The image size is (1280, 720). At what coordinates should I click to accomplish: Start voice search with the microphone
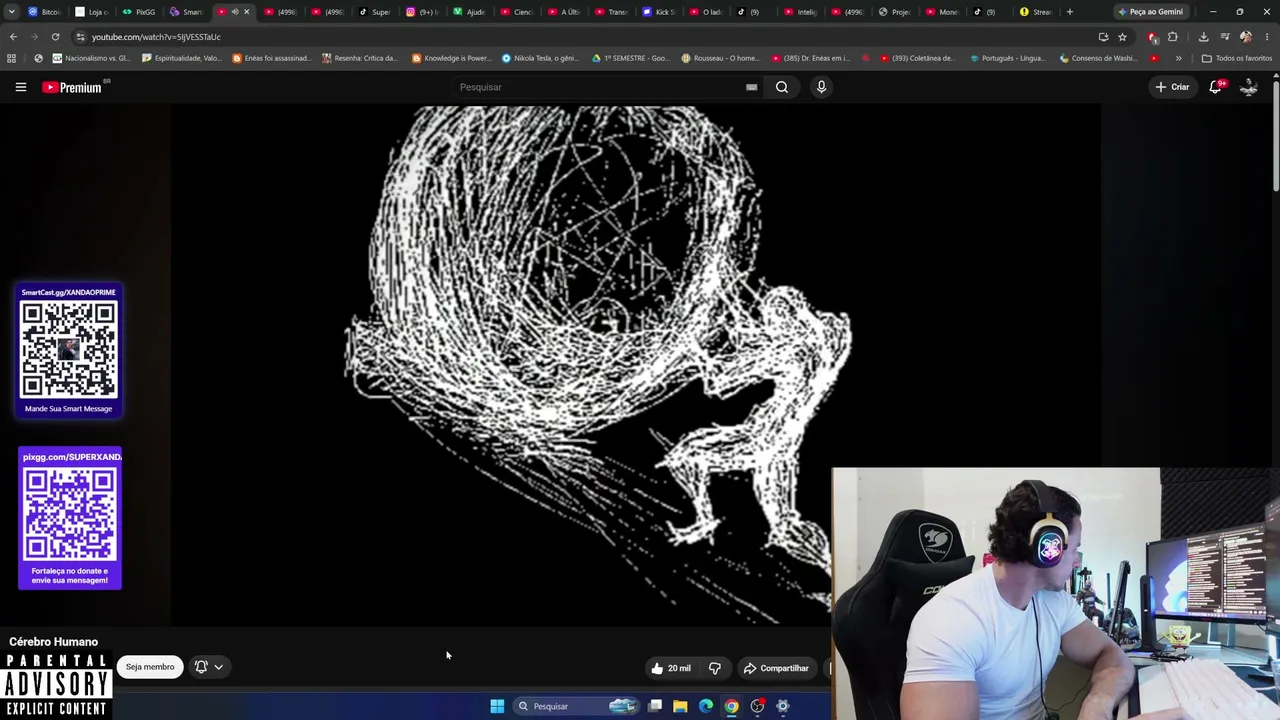point(821,87)
